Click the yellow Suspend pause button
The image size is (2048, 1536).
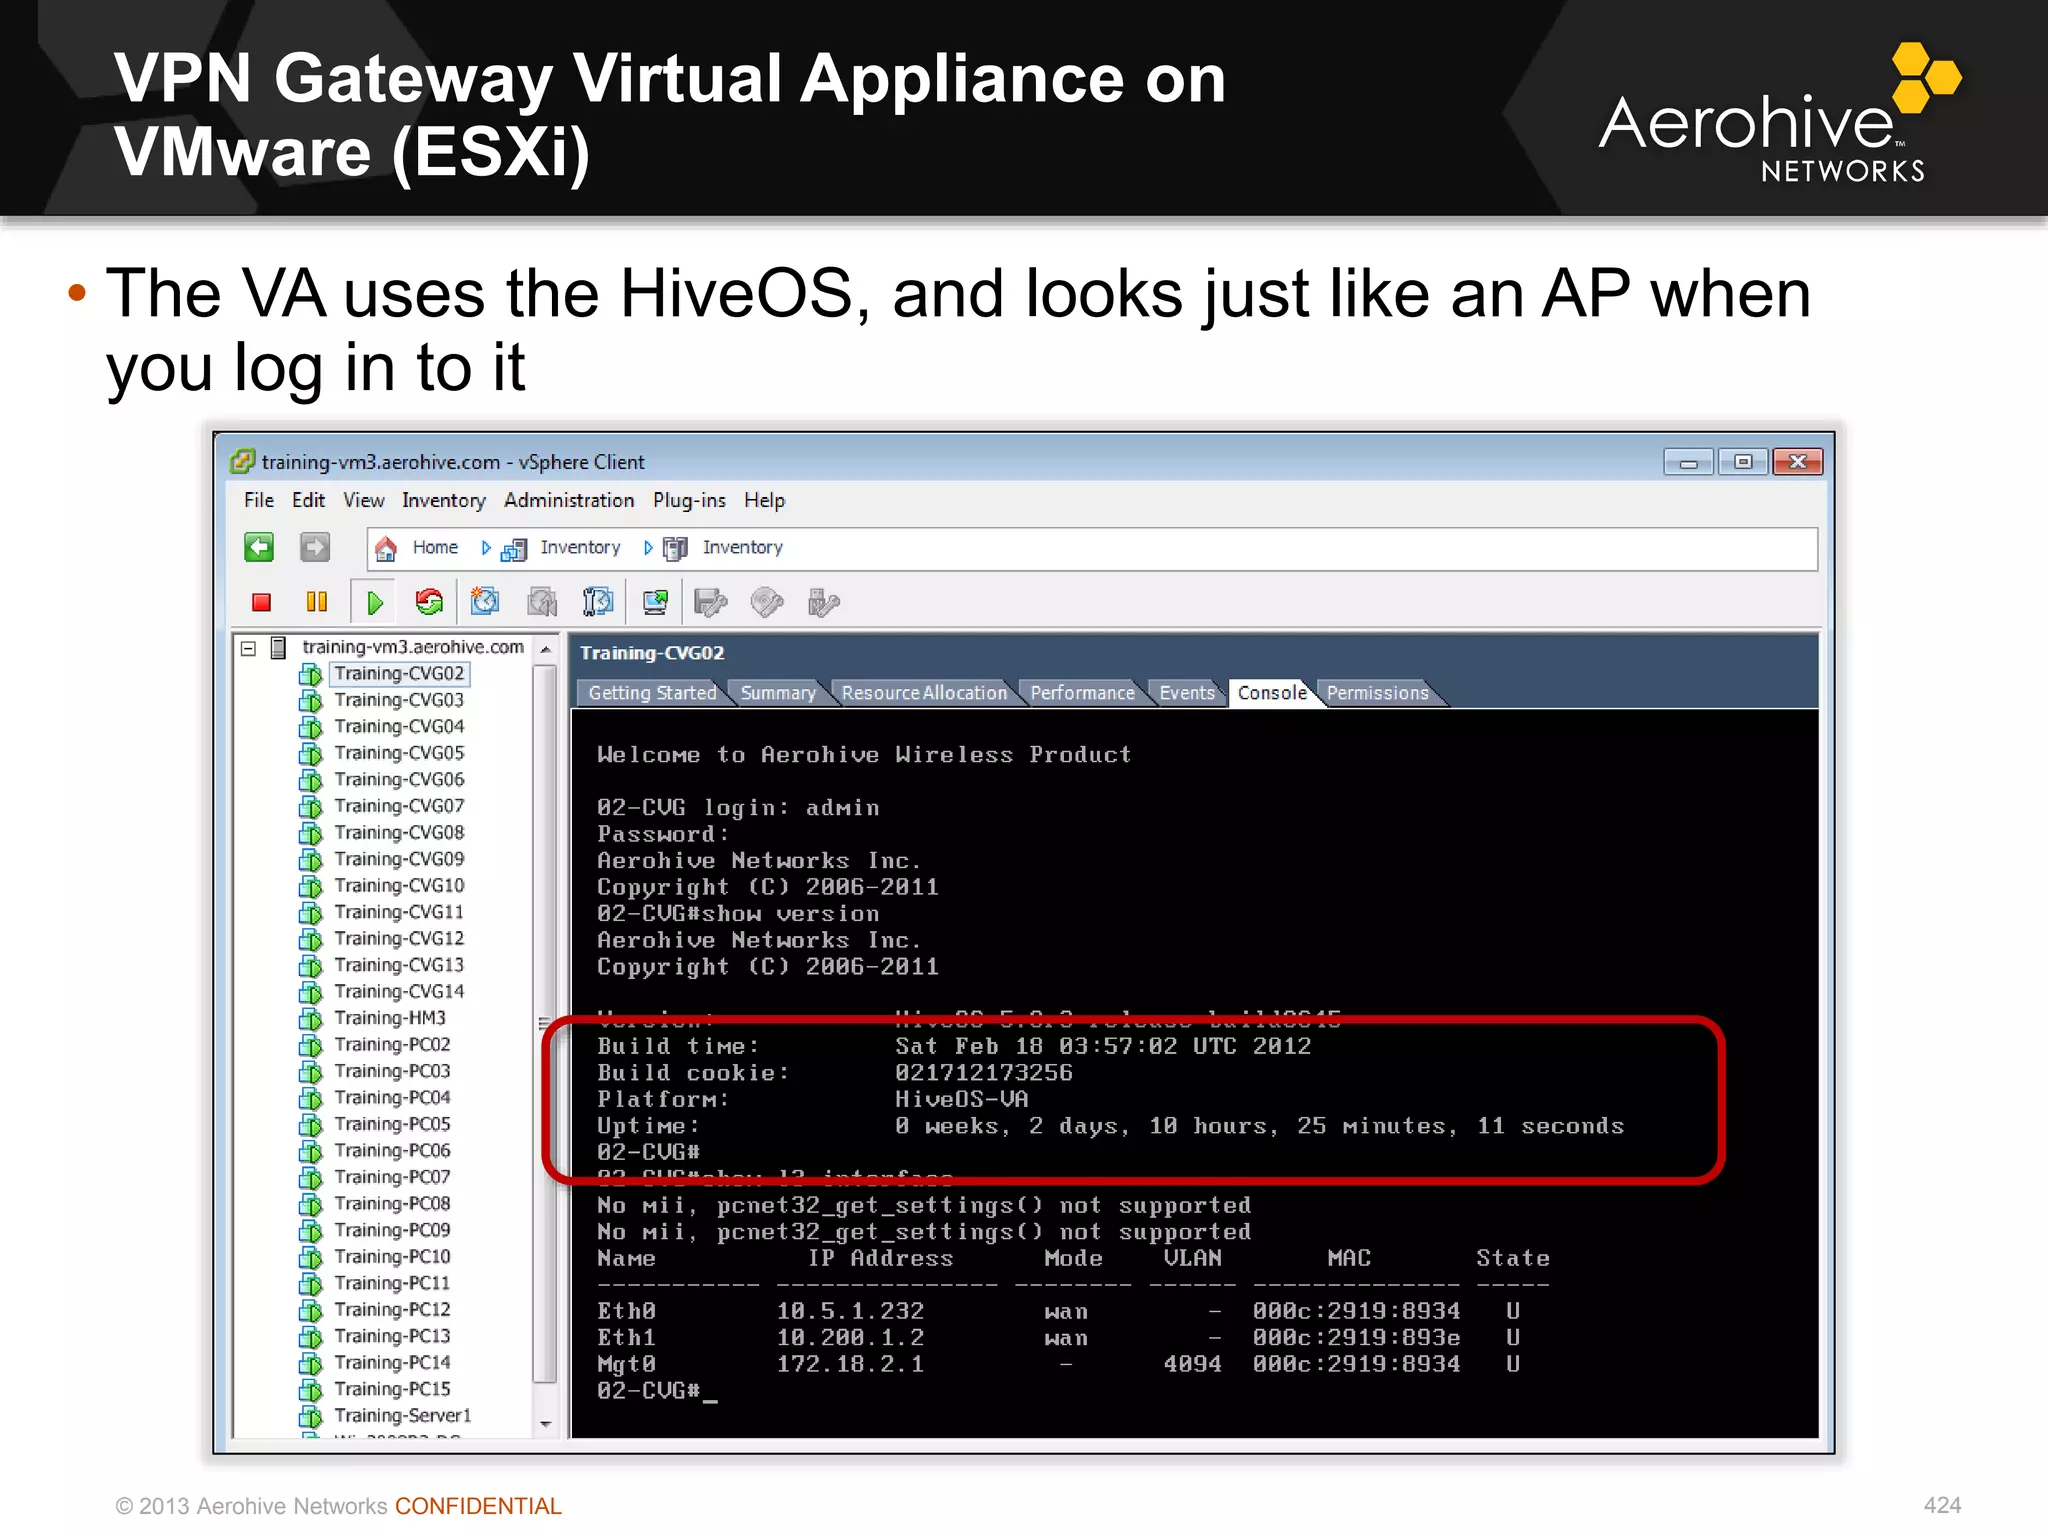316,602
